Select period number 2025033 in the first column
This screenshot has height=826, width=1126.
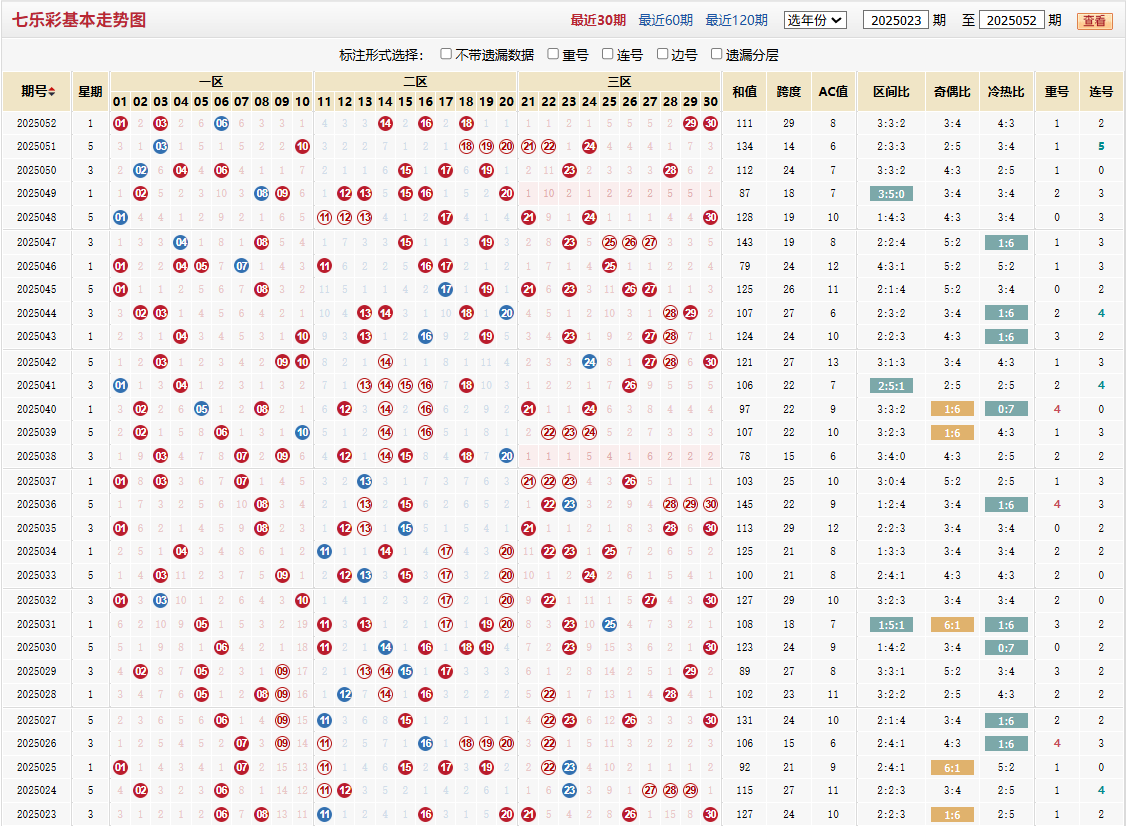coord(37,575)
